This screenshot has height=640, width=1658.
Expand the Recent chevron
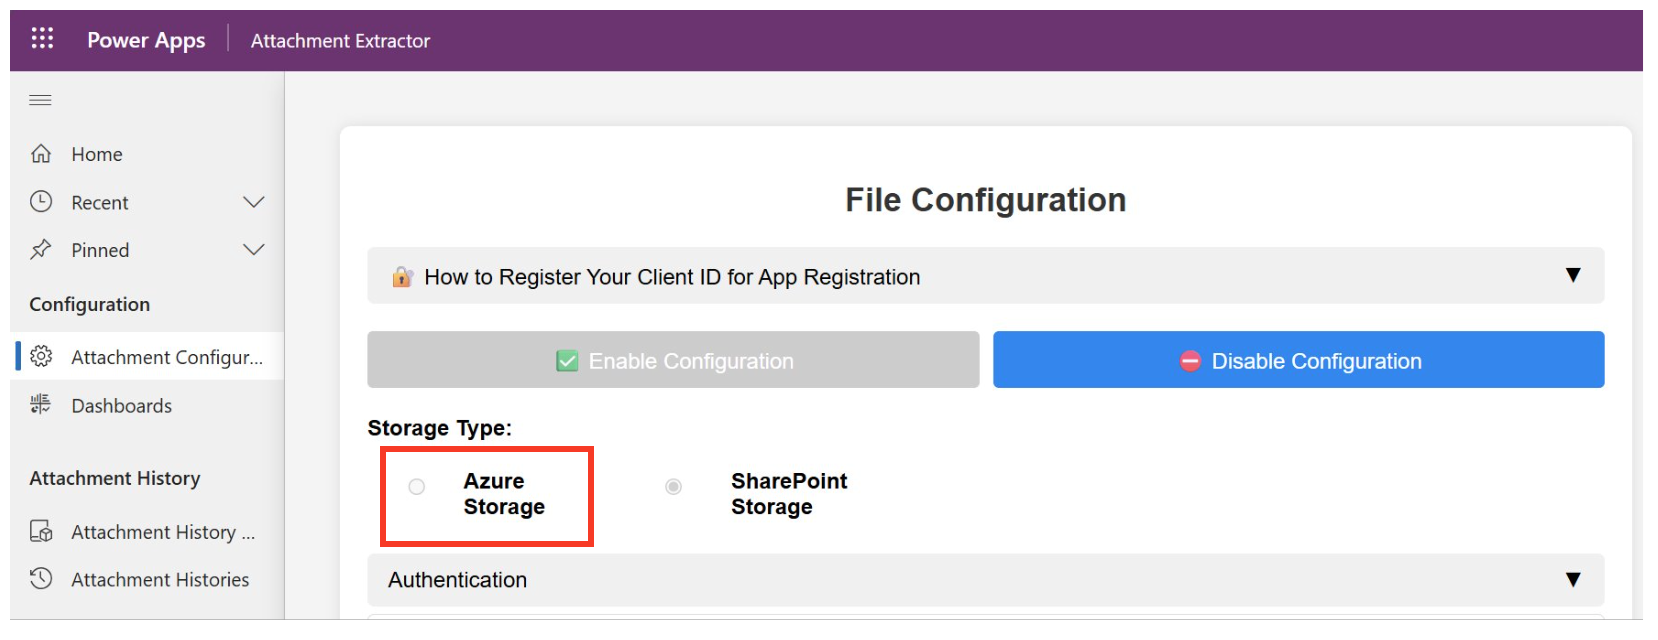(x=254, y=202)
